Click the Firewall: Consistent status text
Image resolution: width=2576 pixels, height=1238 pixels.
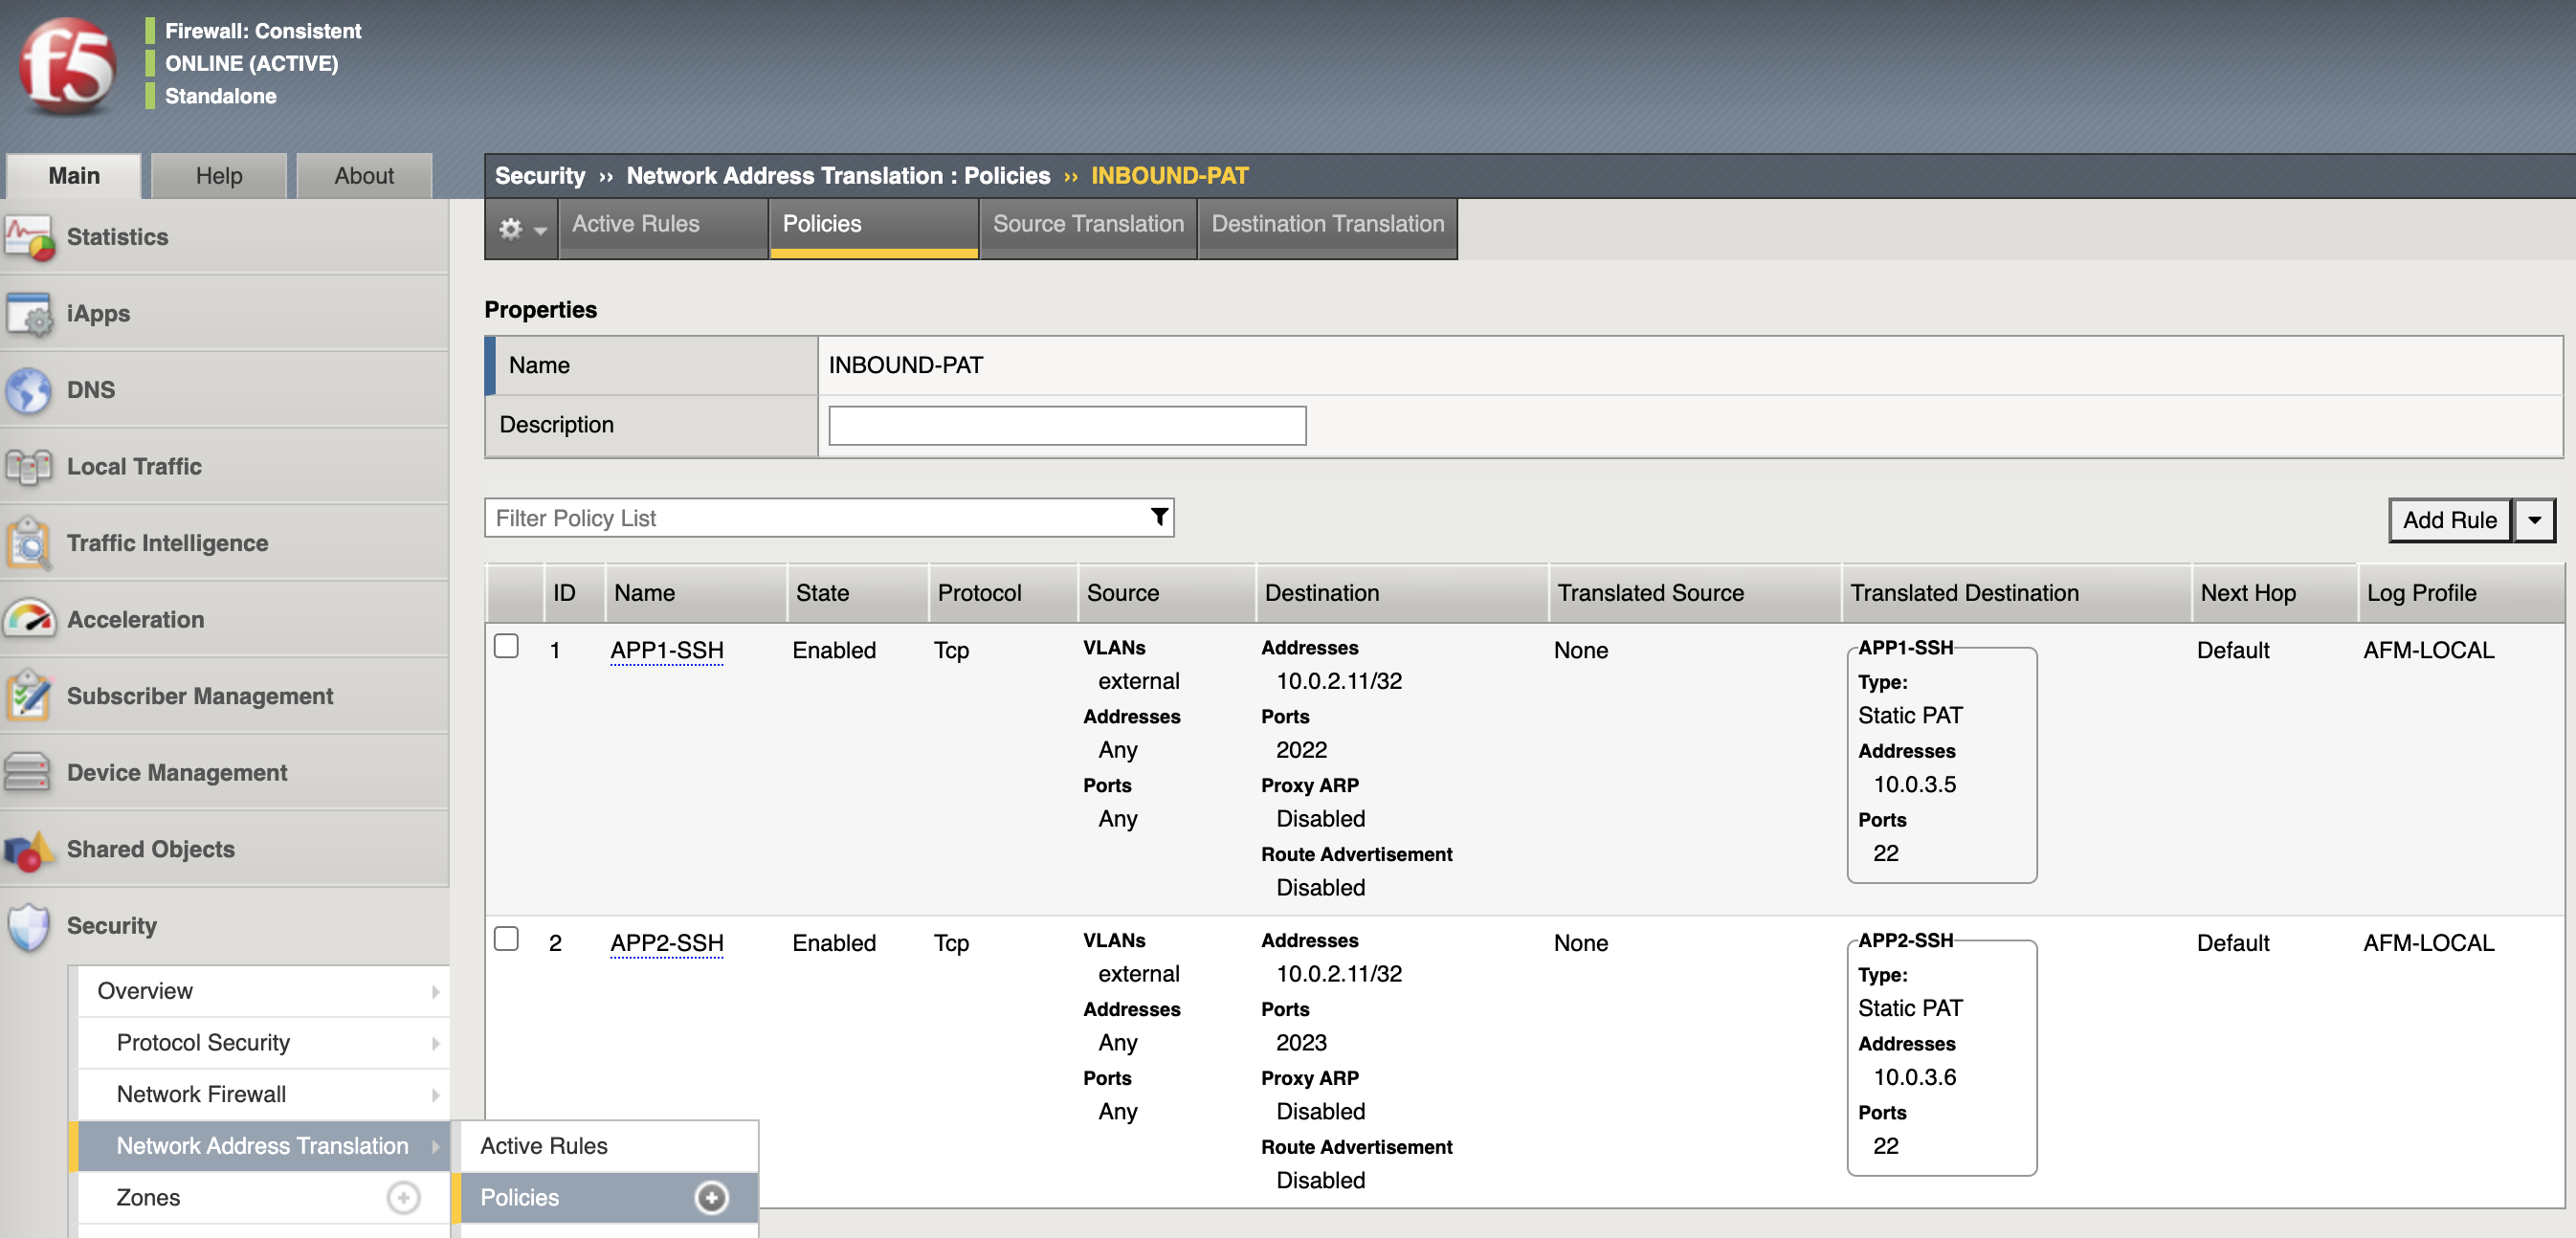click(x=263, y=31)
